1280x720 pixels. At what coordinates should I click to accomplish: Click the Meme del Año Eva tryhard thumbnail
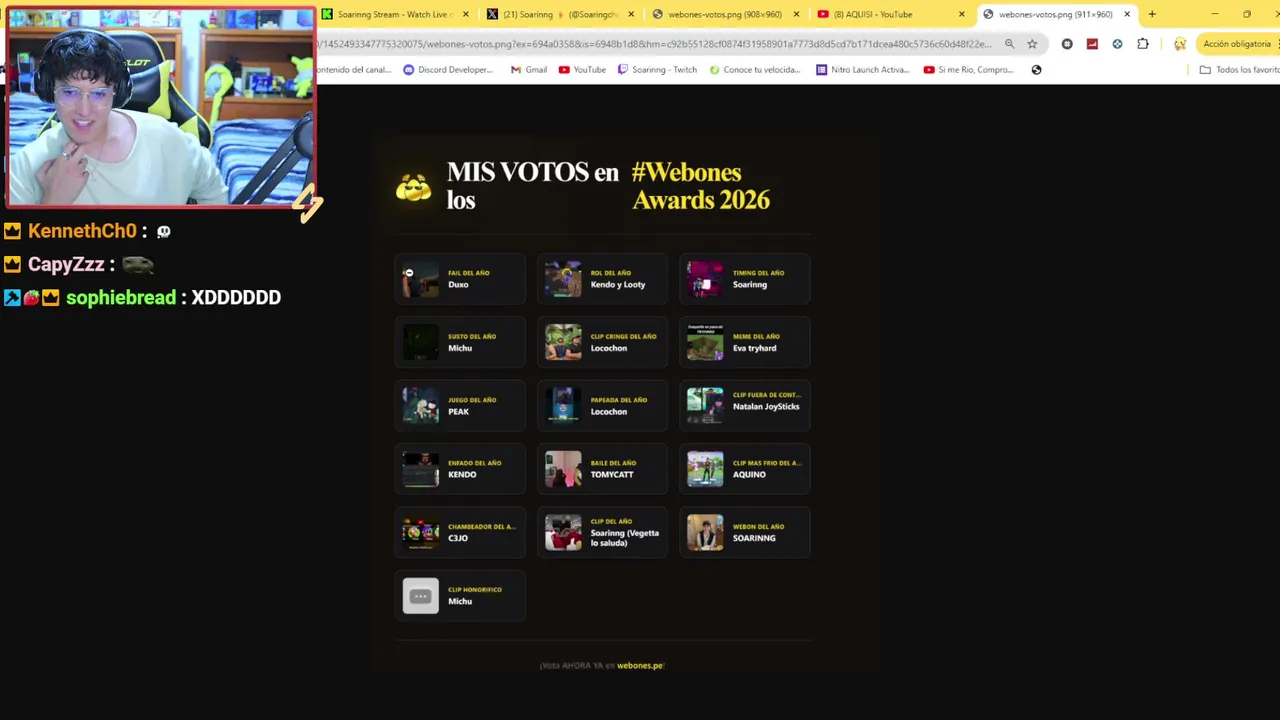pyautogui.click(x=705, y=342)
